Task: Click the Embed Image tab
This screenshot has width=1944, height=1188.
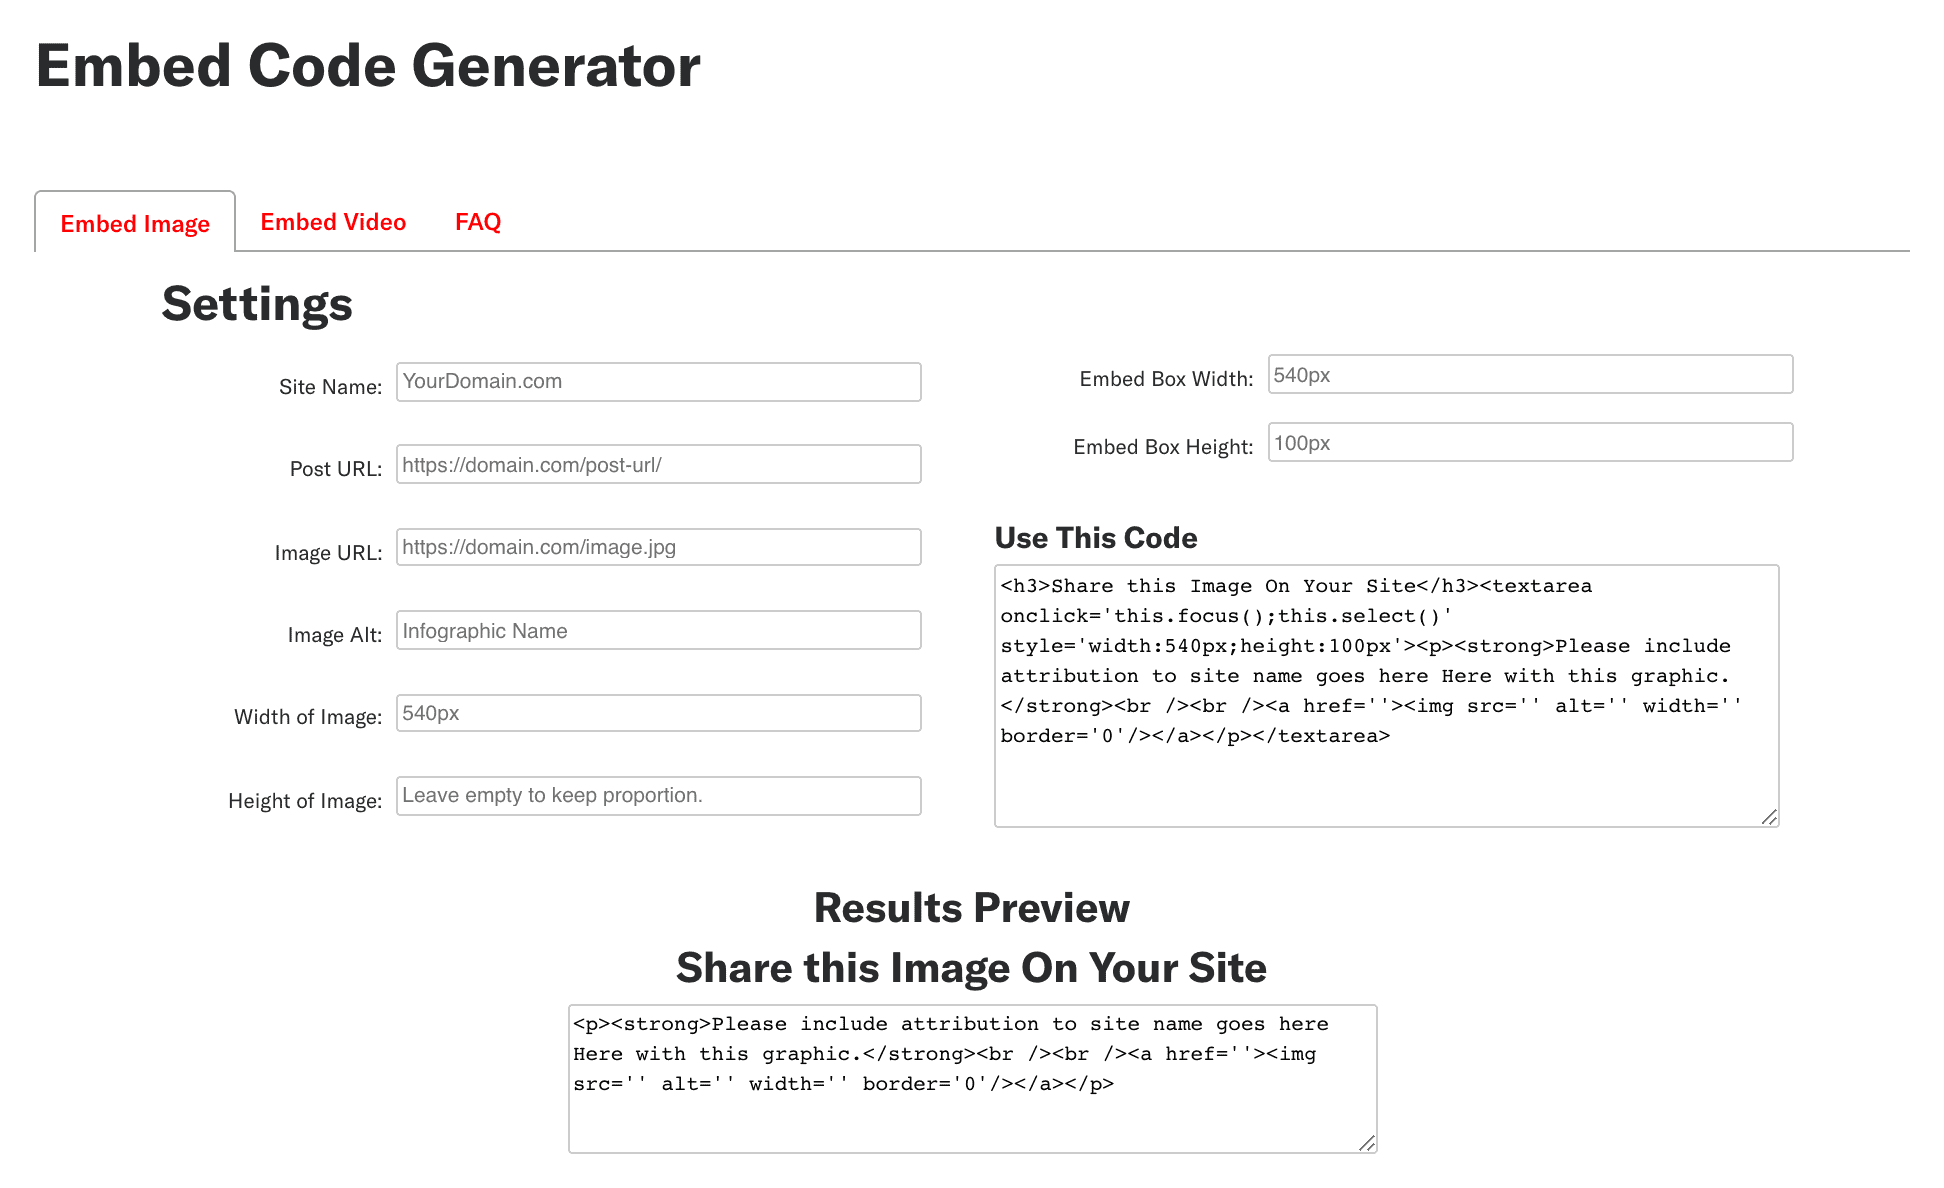Action: pyautogui.click(x=135, y=221)
